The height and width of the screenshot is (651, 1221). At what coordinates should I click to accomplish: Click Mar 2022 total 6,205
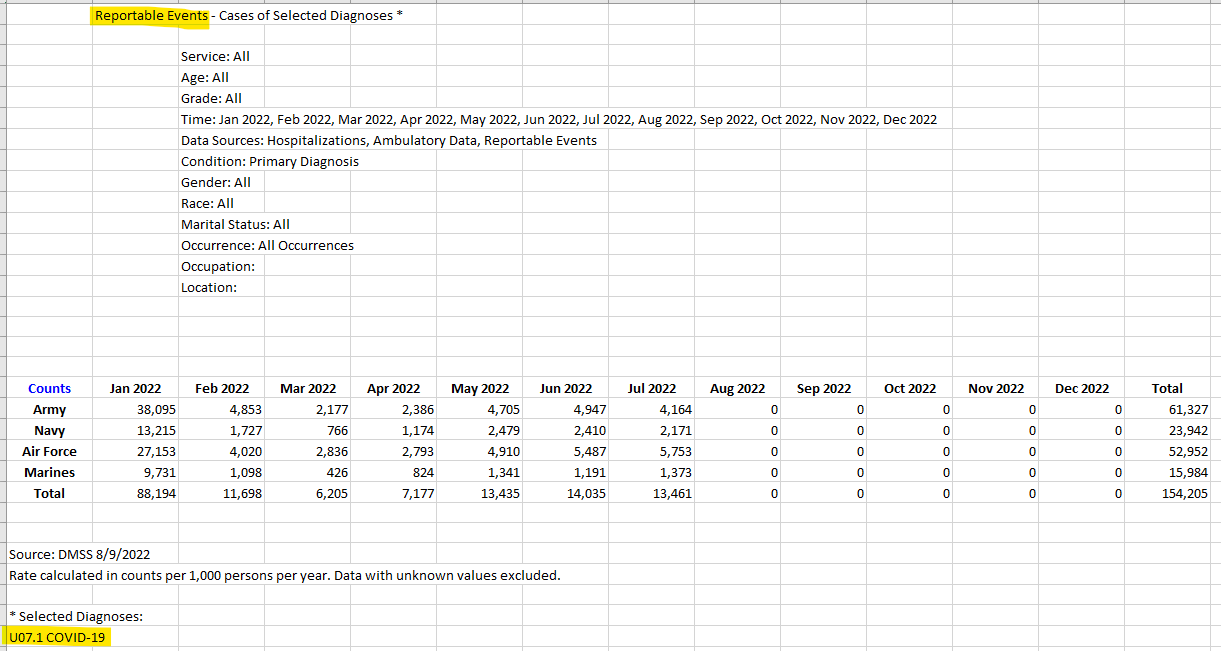(x=332, y=493)
